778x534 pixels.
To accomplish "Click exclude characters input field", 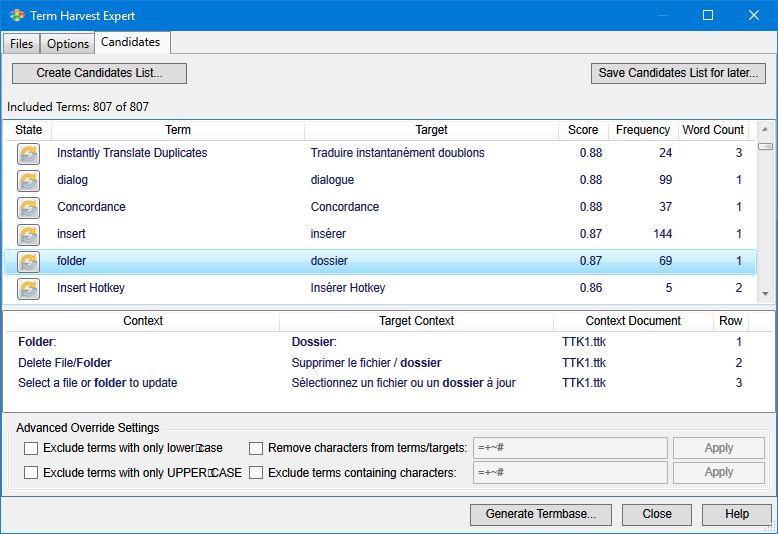I will tap(570, 472).
